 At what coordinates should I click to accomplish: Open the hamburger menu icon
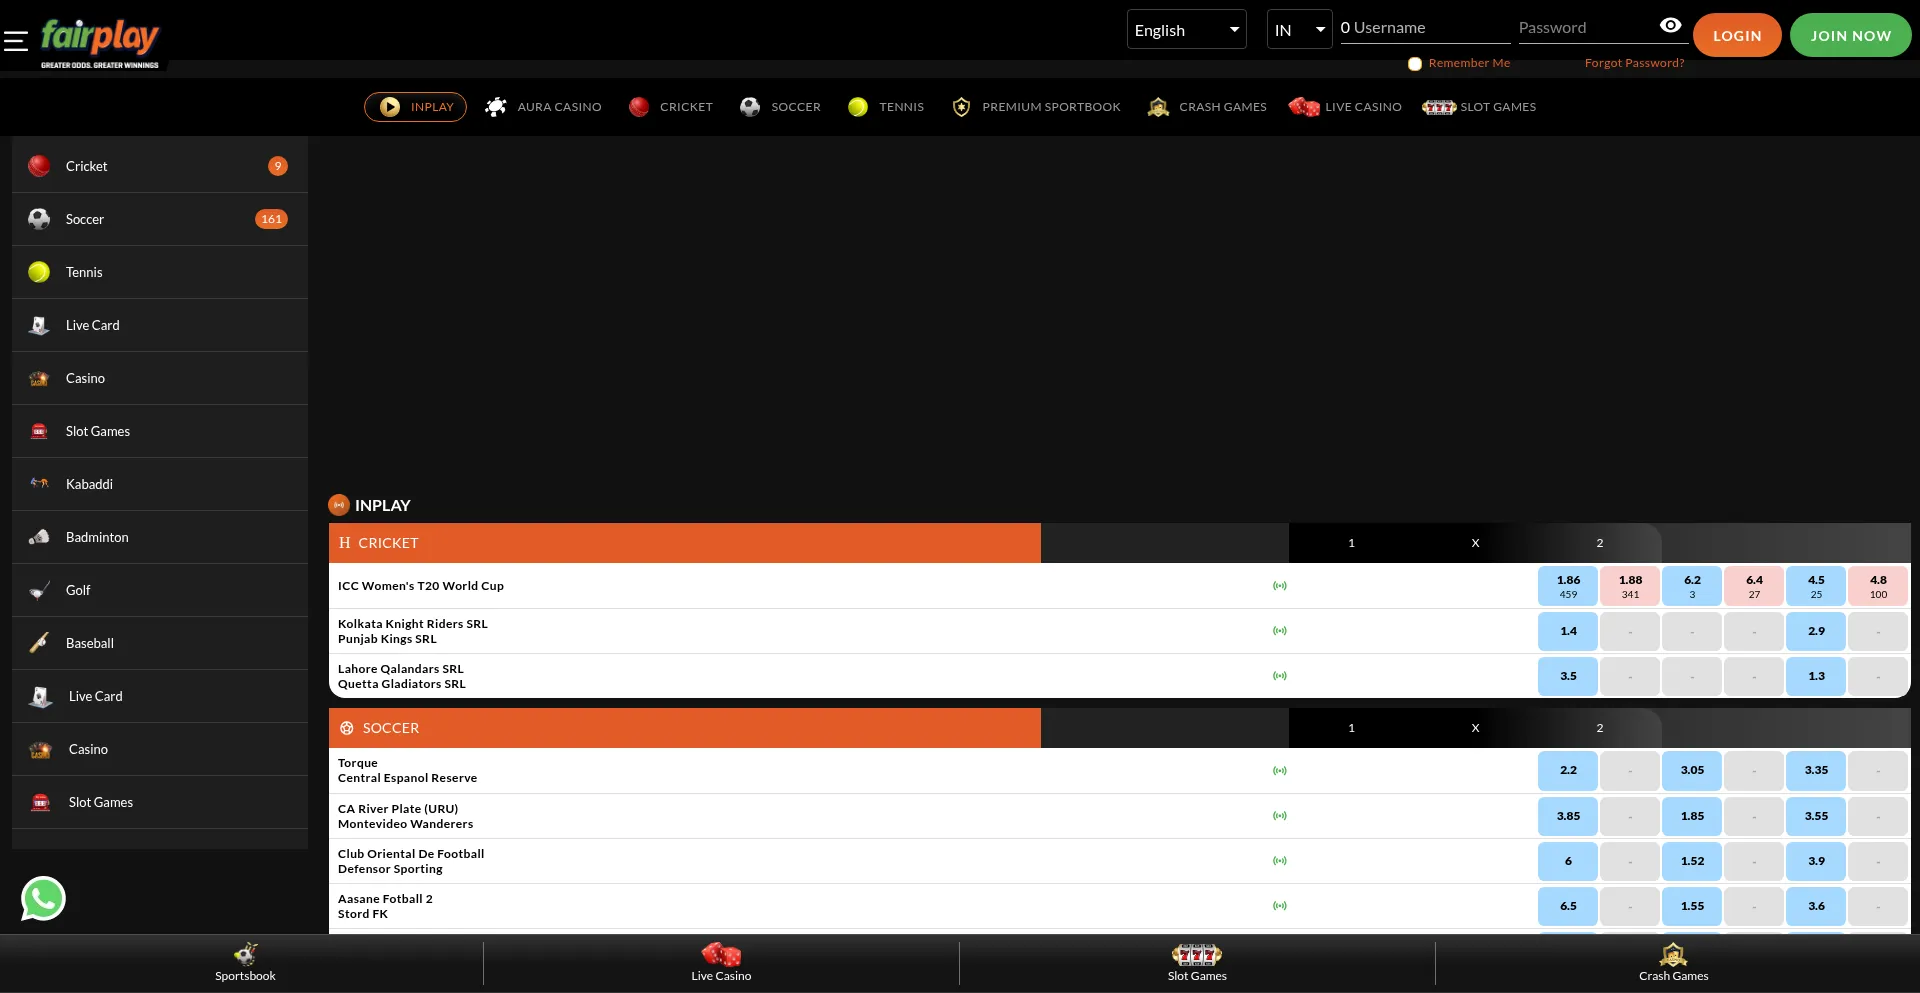[x=16, y=41]
